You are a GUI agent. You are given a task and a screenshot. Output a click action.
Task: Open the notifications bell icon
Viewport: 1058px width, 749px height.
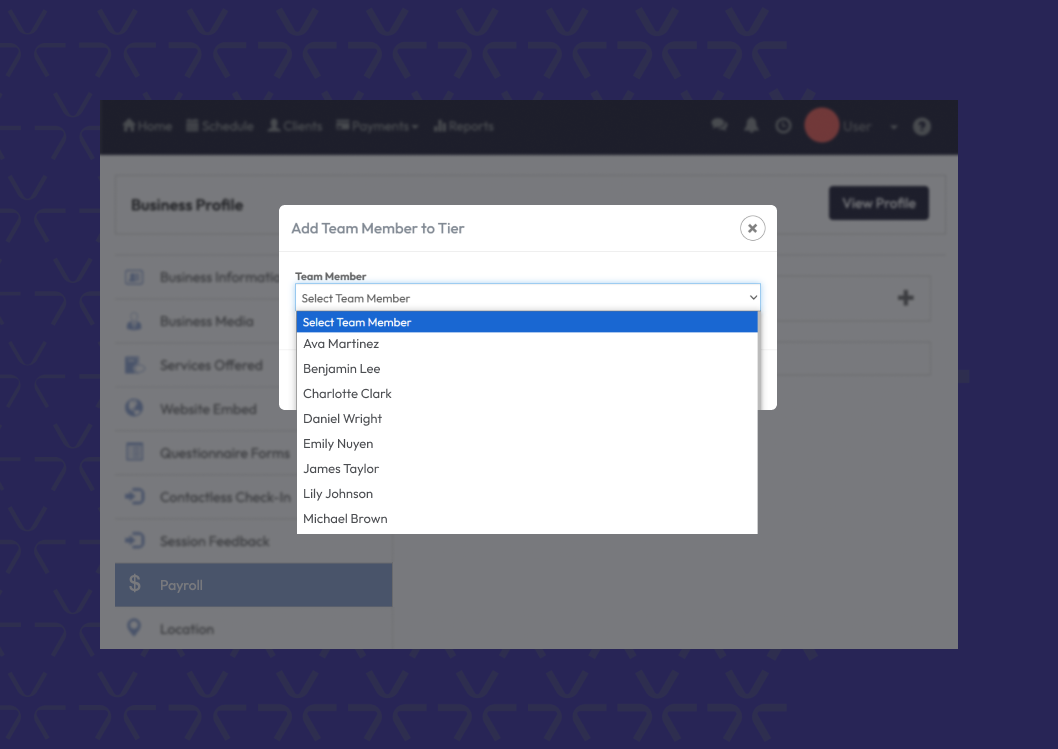(751, 126)
